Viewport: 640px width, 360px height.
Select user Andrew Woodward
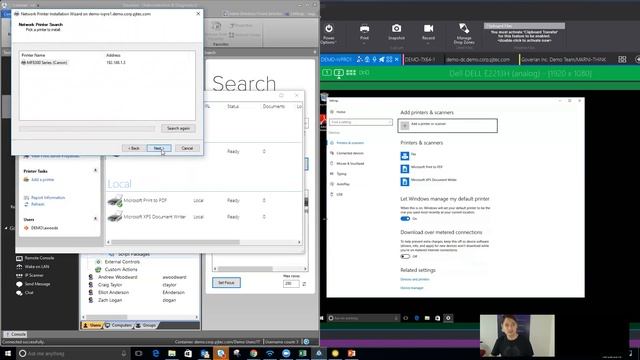pyautogui.click(x=118, y=277)
